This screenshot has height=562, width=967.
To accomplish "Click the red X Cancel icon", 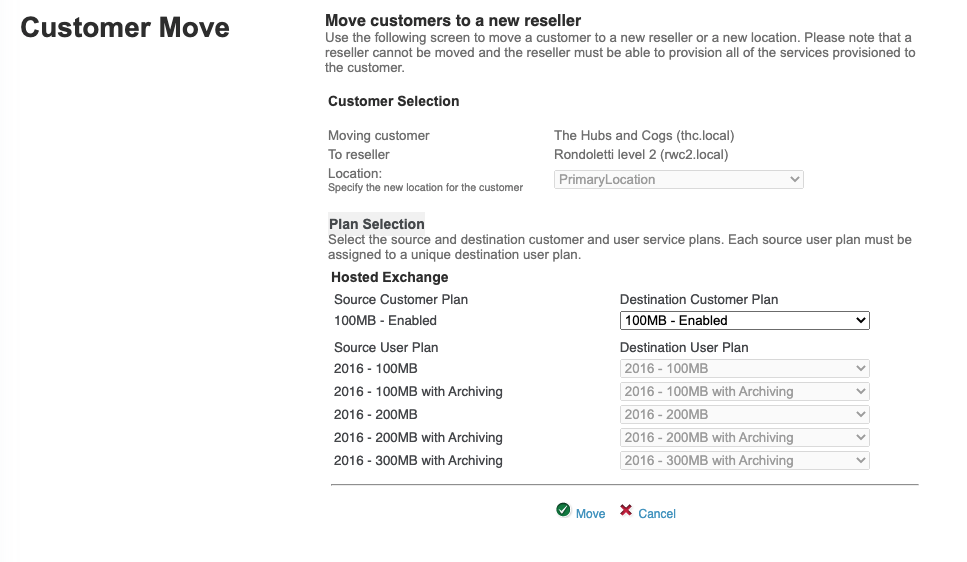I will 626,510.
